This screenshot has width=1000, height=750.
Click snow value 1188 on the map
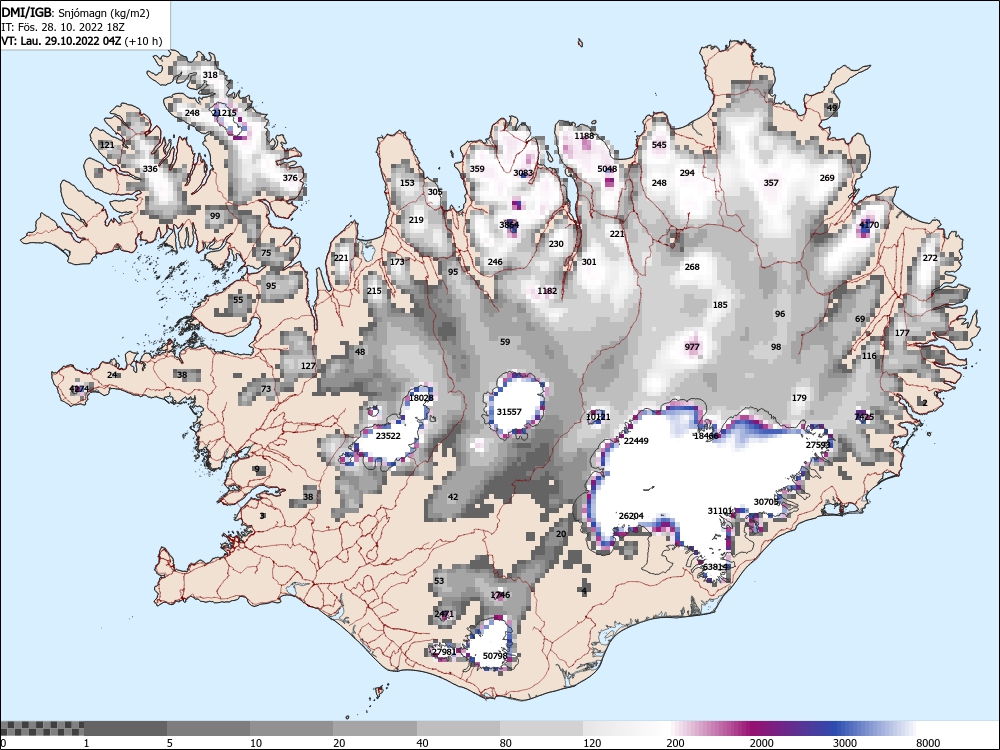click(x=584, y=136)
